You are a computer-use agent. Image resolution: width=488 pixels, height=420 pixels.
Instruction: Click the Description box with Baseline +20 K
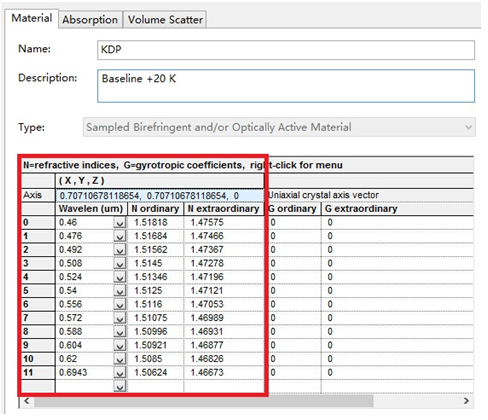click(286, 86)
